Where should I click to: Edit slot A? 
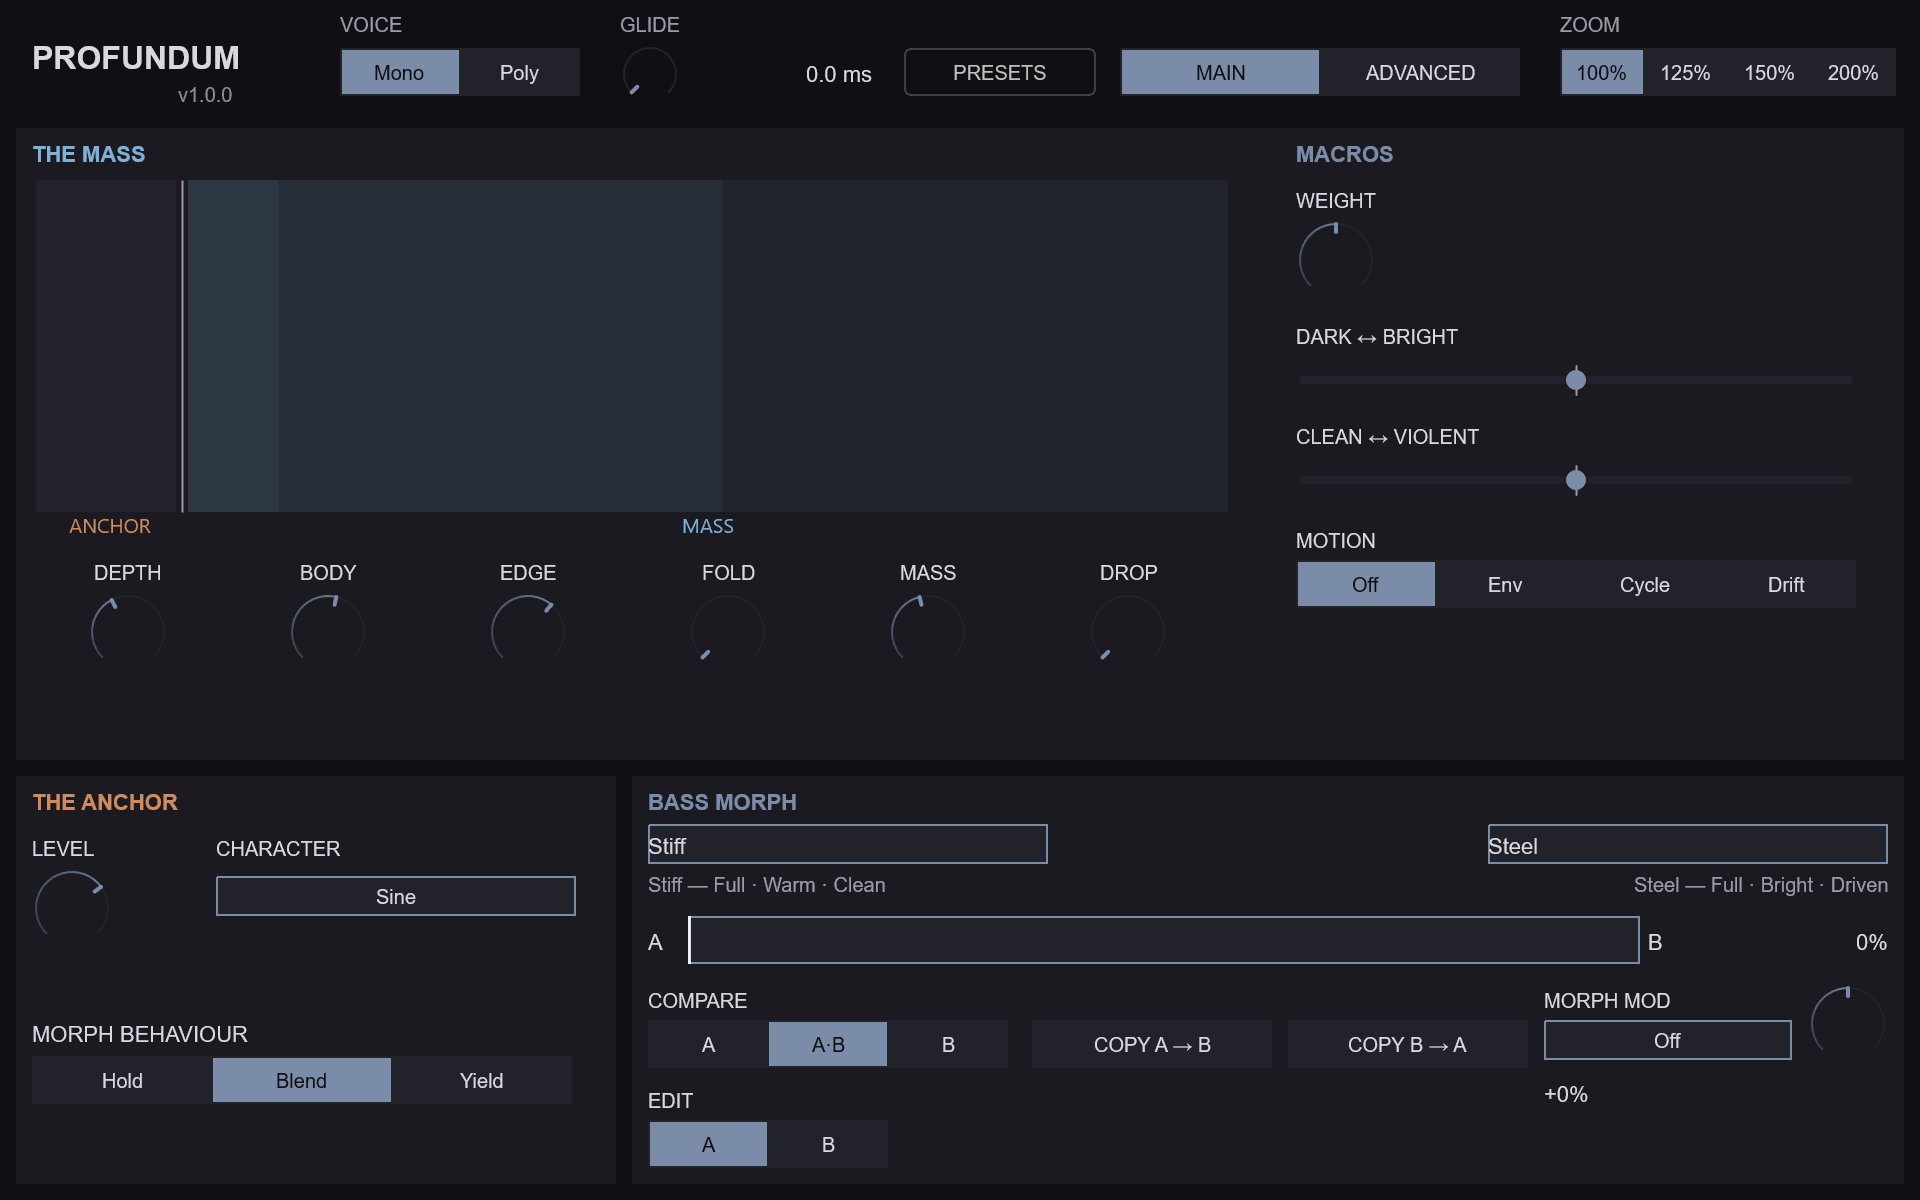click(708, 1144)
